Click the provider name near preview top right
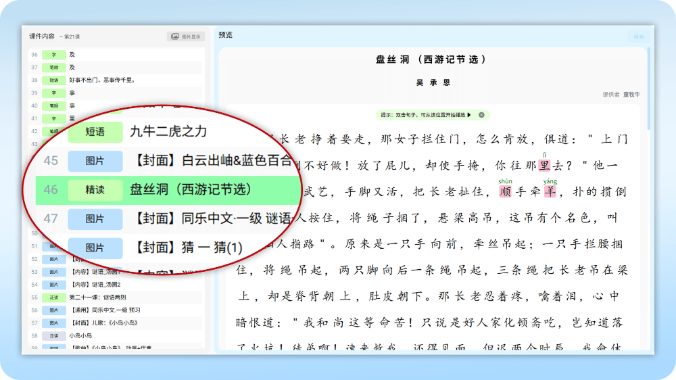This screenshot has width=676, height=380. click(632, 94)
